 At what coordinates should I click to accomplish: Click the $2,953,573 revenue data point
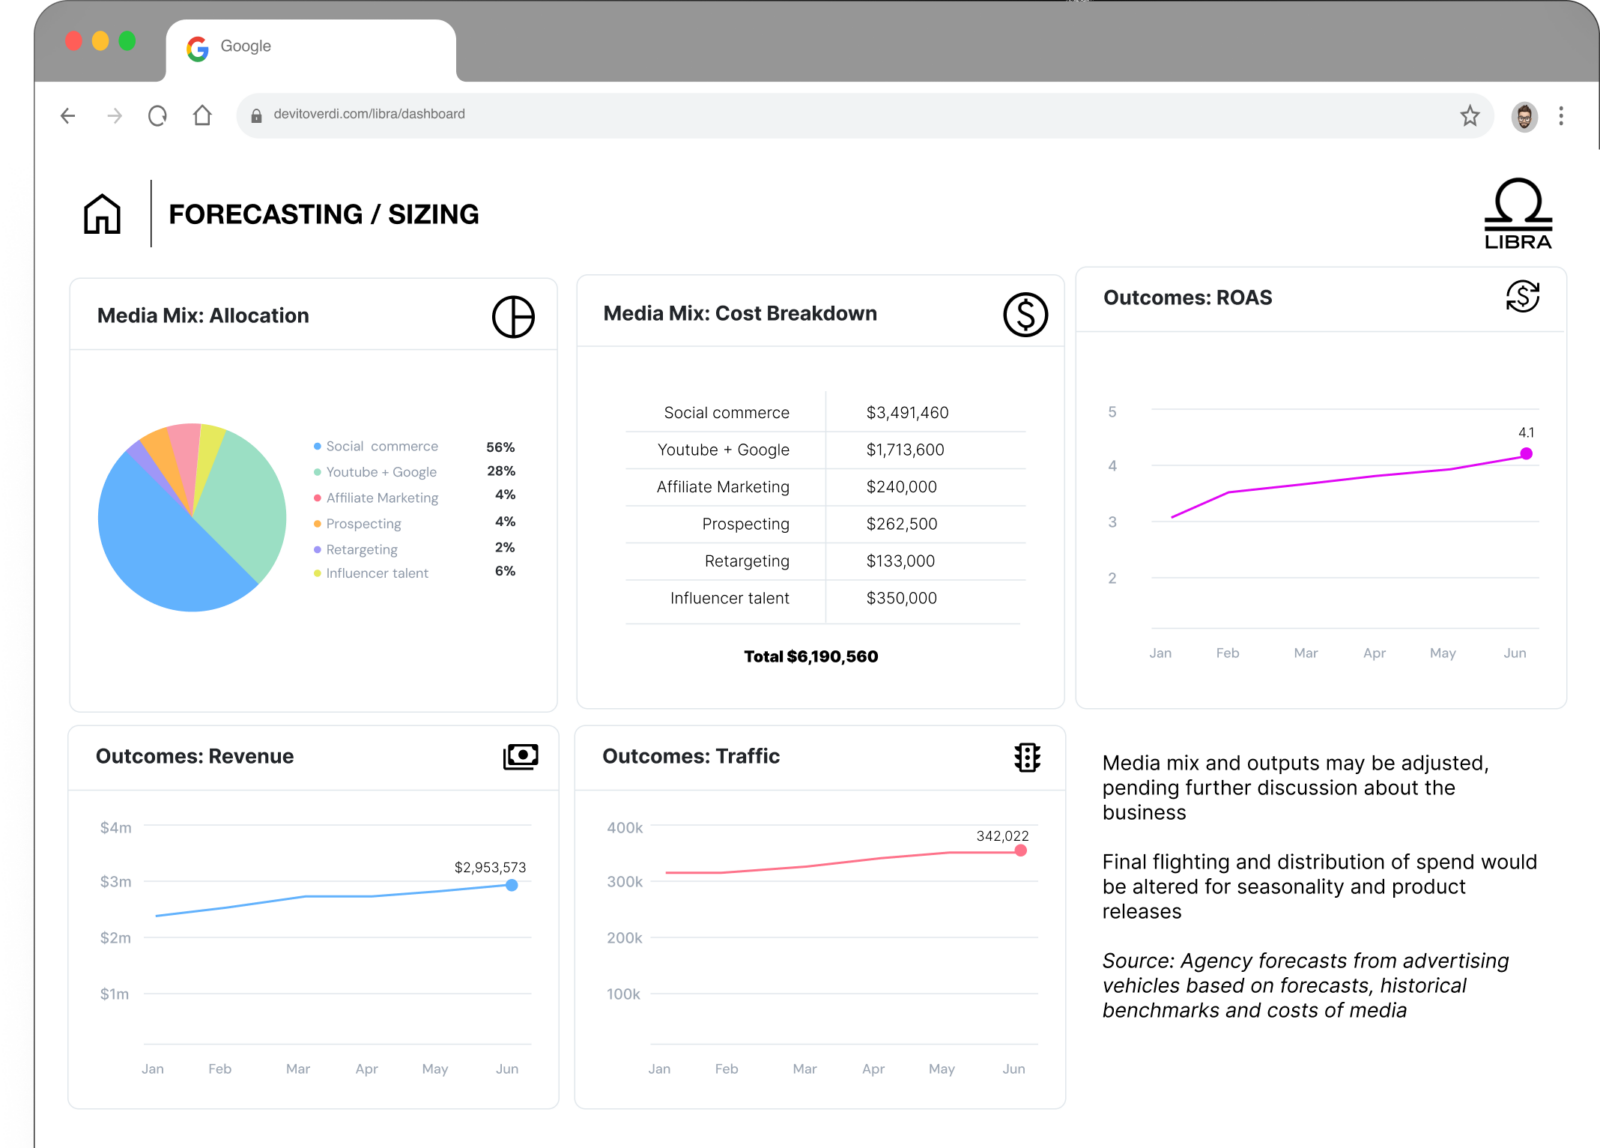coord(511,885)
